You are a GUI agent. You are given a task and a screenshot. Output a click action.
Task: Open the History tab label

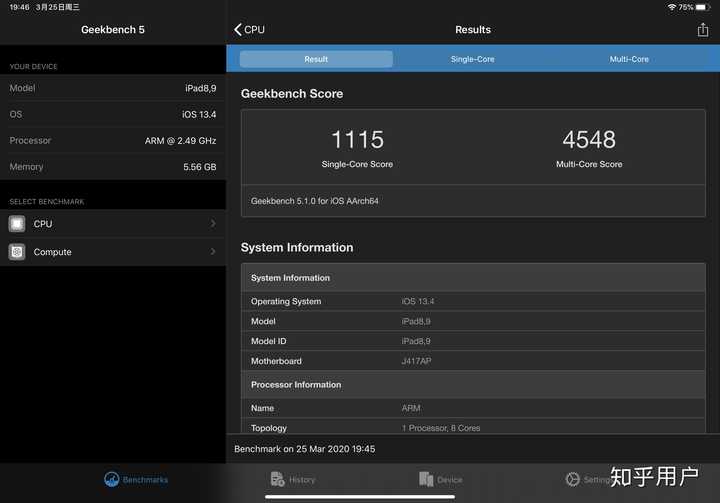tap(302, 480)
